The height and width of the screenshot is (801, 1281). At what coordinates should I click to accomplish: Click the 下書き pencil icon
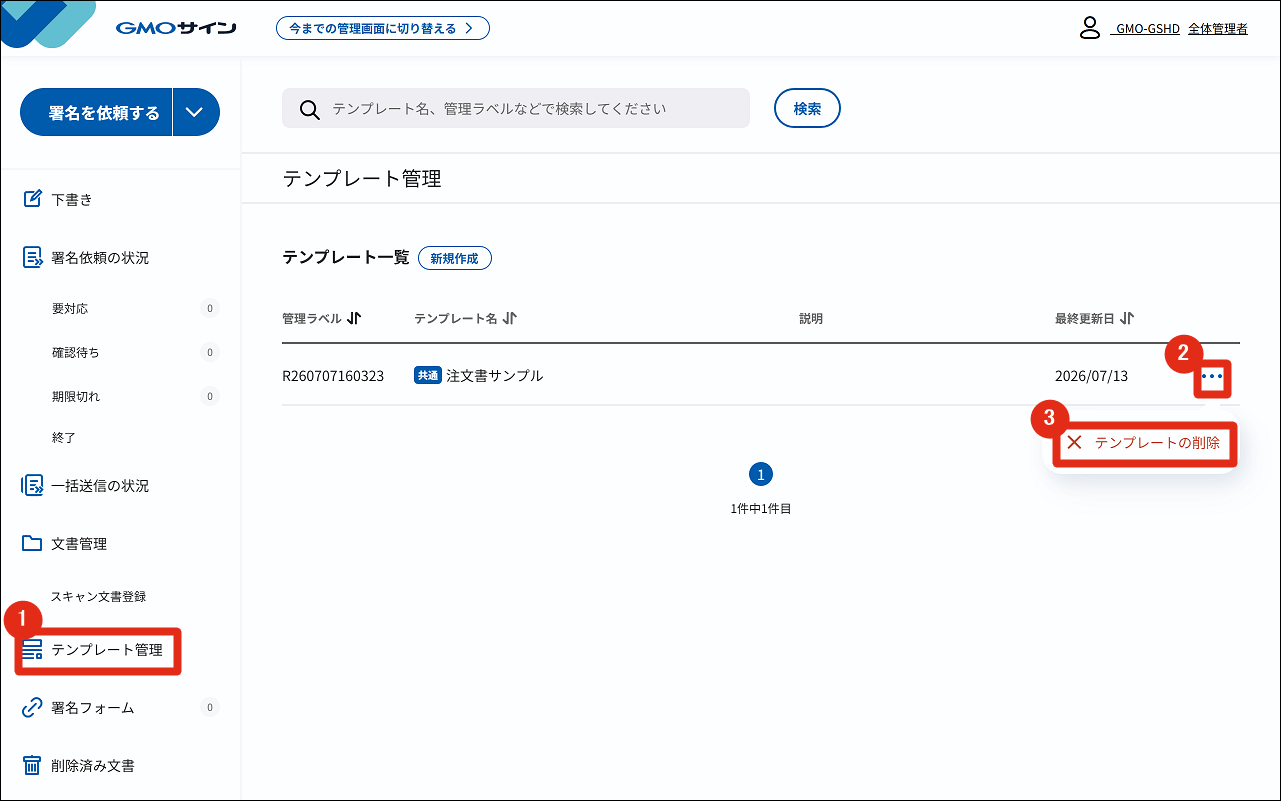[x=32, y=199]
